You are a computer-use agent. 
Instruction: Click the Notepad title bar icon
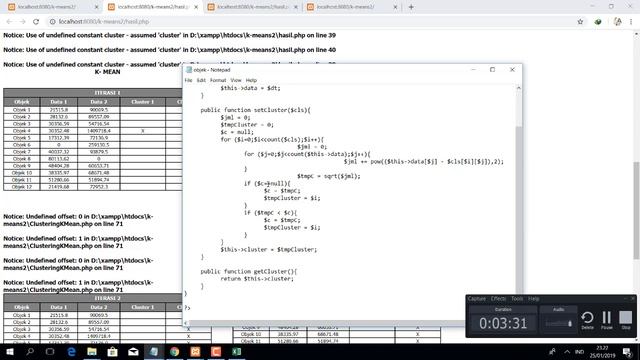189,70
